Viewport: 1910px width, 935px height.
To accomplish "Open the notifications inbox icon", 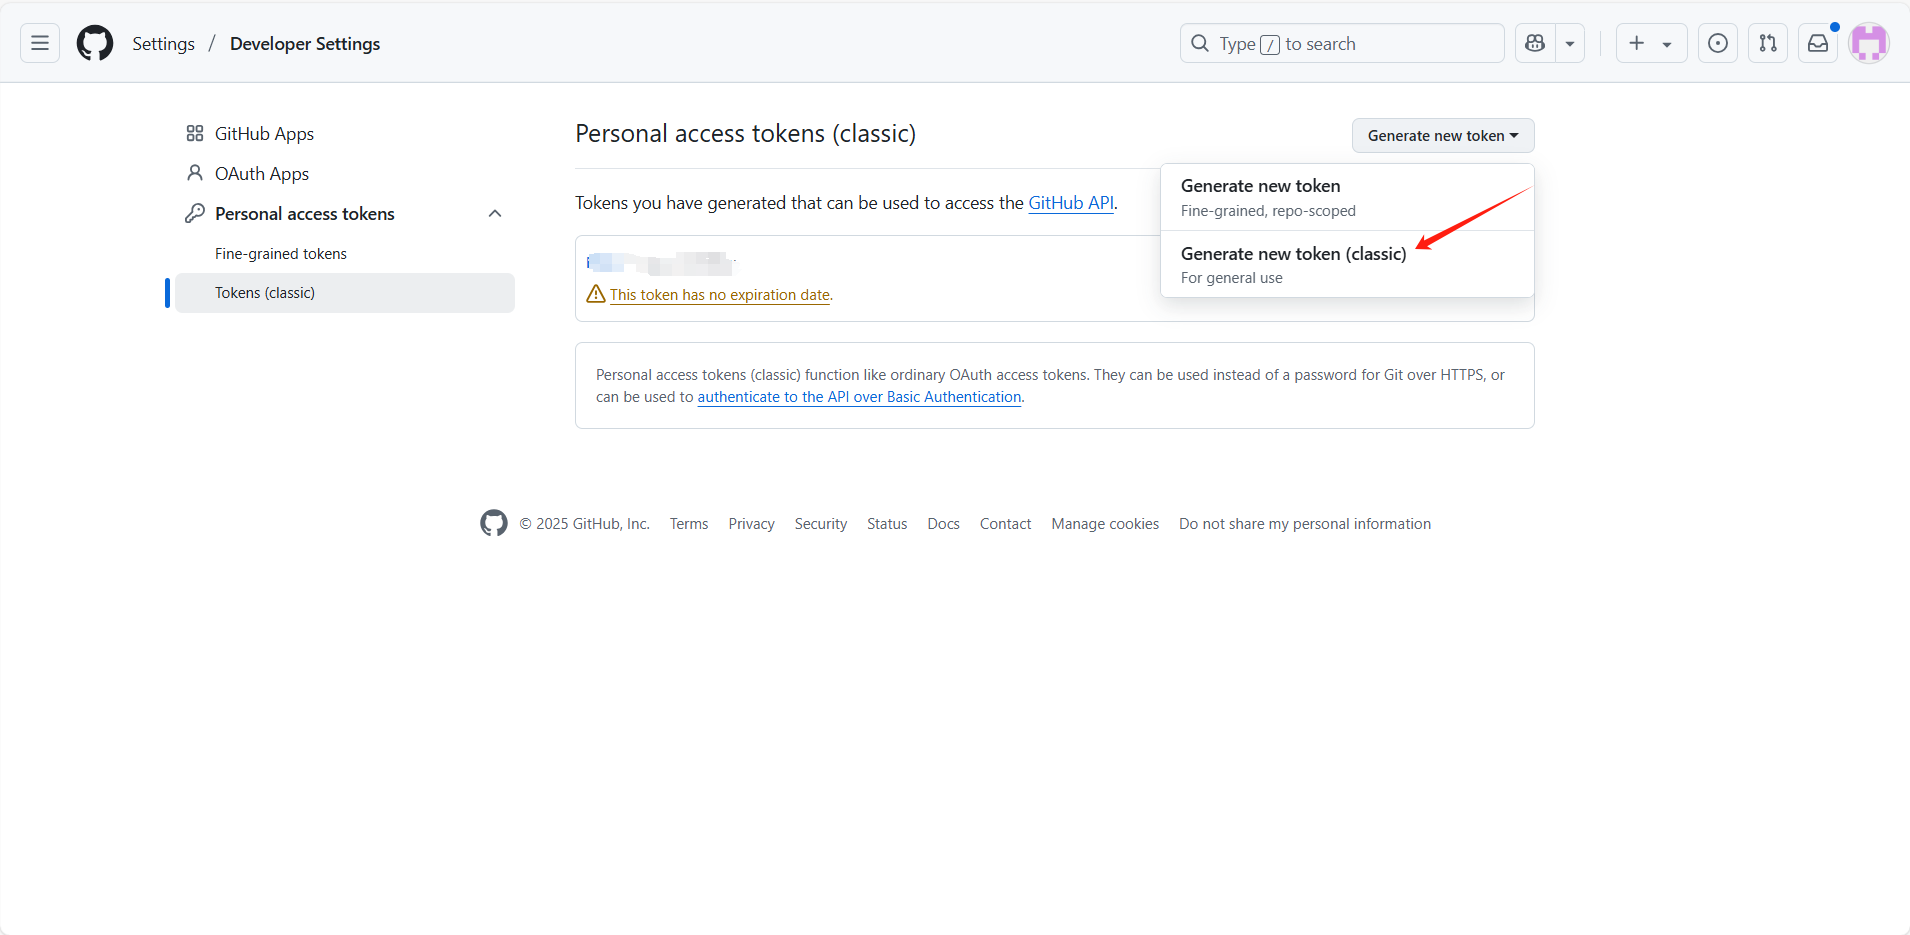I will point(1817,43).
